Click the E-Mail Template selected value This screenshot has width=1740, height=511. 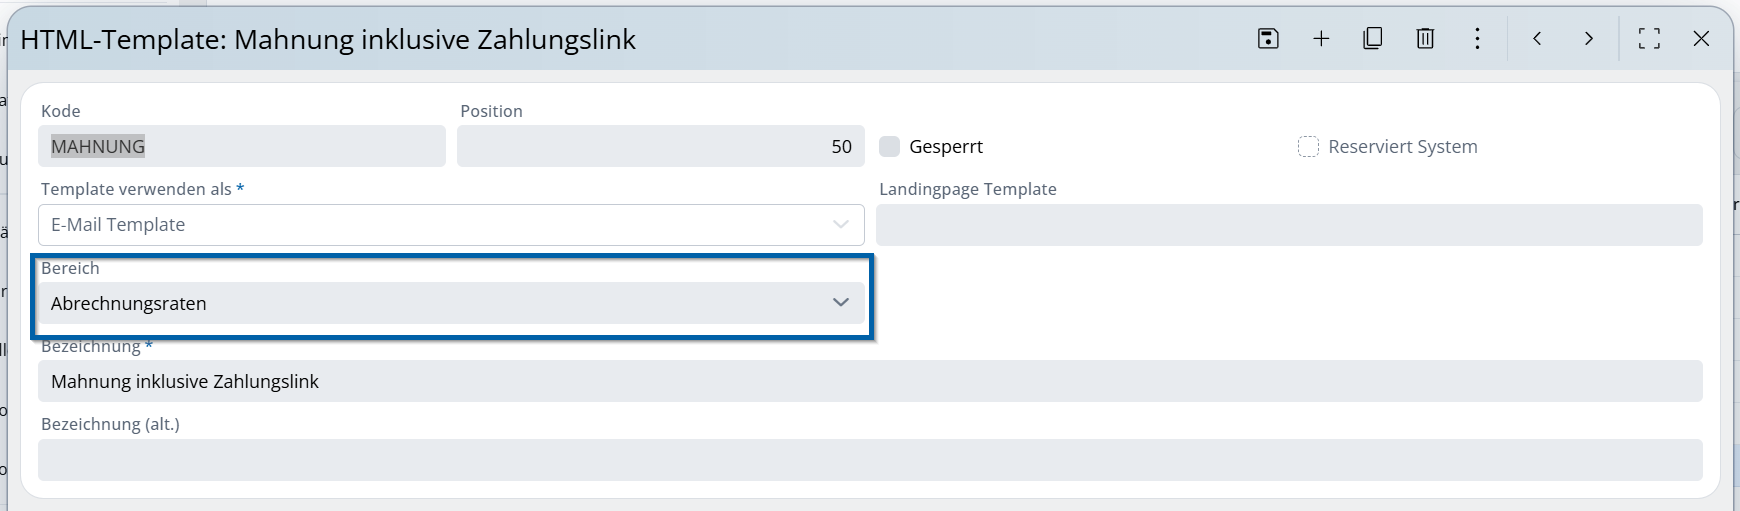coord(118,225)
